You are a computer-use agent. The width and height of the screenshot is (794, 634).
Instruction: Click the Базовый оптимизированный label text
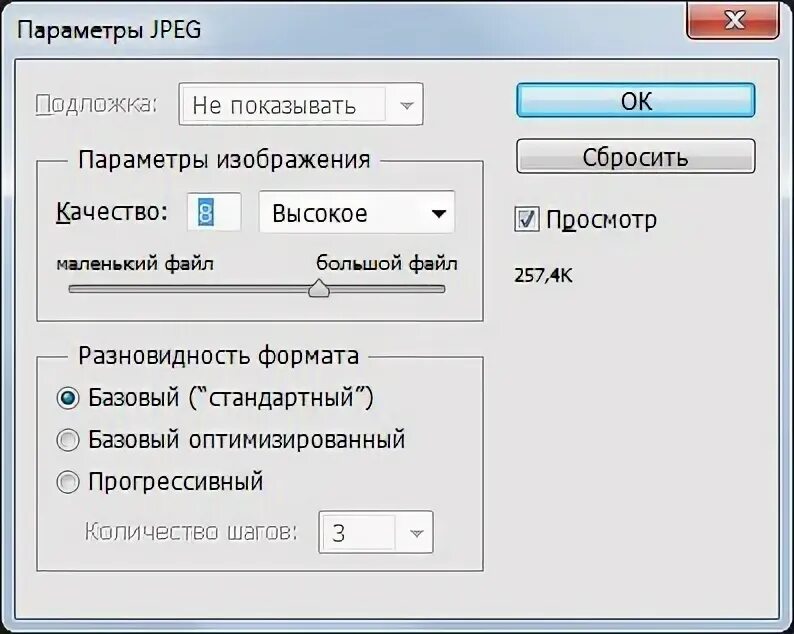[x=247, y=440]
